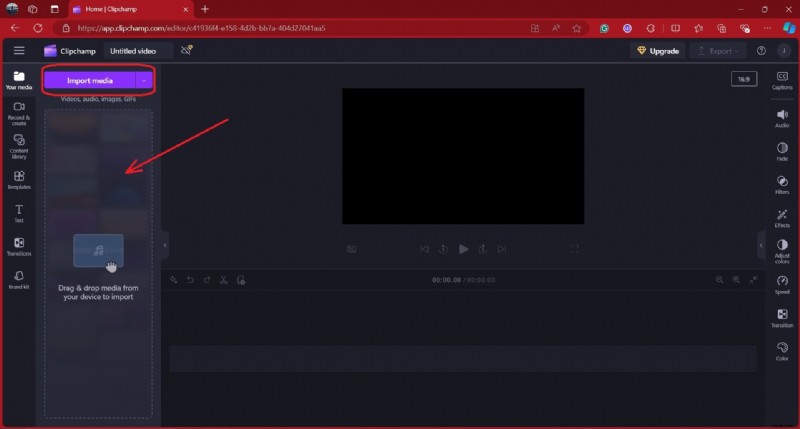Open the Transition panel in right sidebar
Viewport: 800px width, 429px height.
point(782,318)
